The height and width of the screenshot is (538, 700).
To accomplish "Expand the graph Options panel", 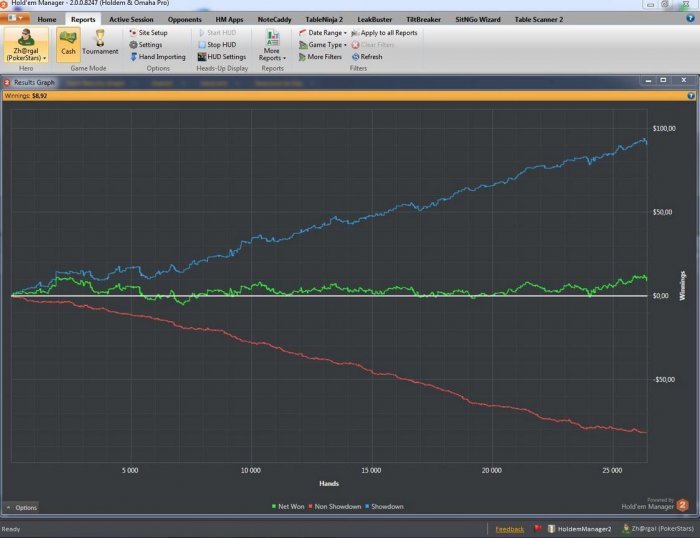I will click(21, 508).
